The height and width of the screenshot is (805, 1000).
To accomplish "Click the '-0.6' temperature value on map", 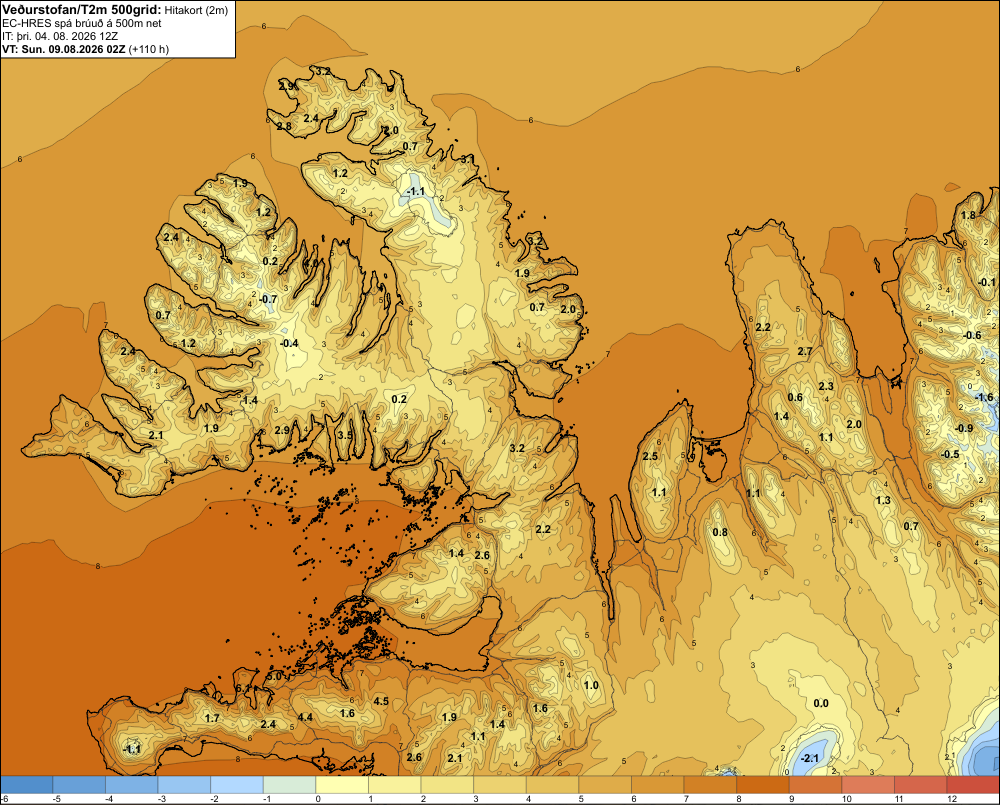I will tap(972, 336).
